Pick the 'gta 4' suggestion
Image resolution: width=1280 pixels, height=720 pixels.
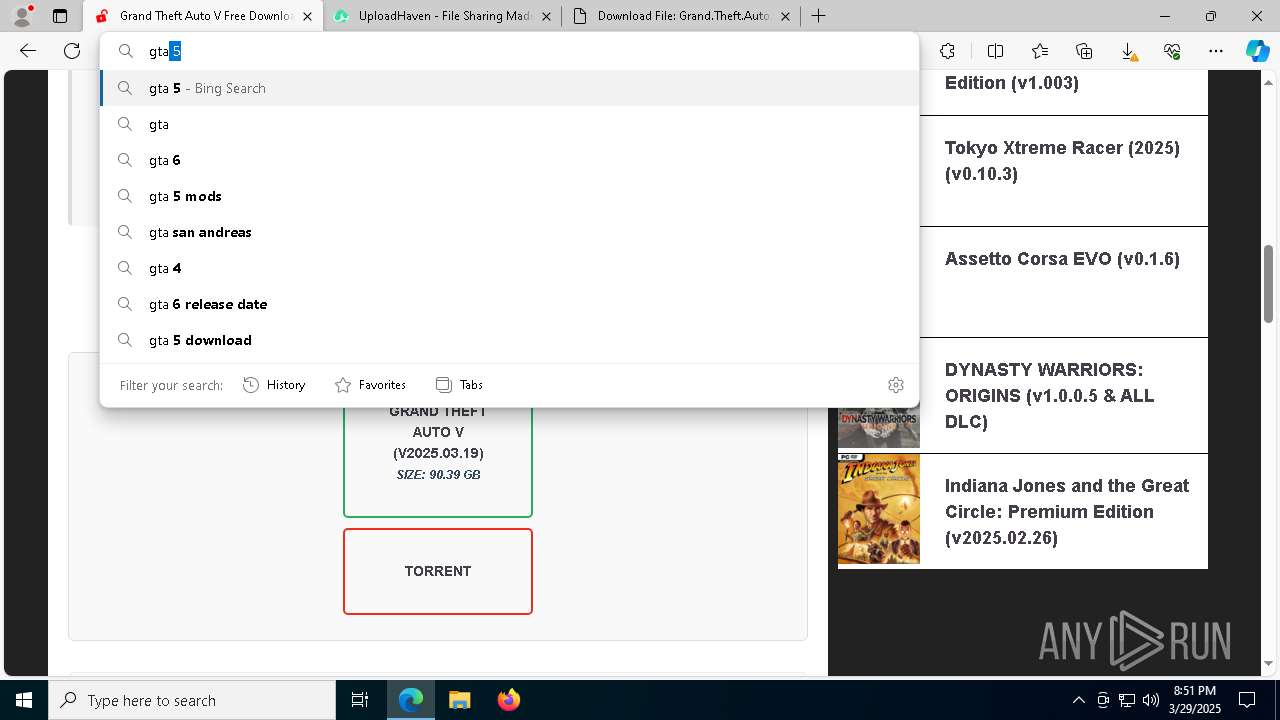tap(509, 268)
